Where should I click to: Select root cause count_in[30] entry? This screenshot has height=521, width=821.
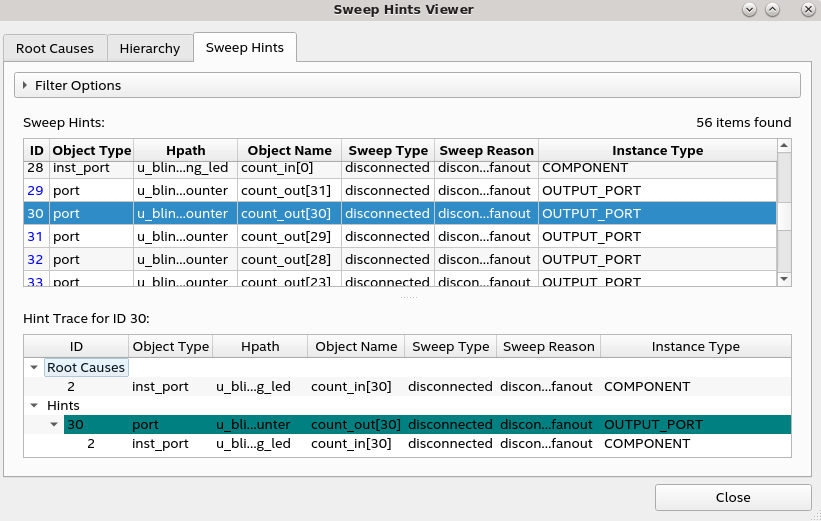tap(350, 386)
